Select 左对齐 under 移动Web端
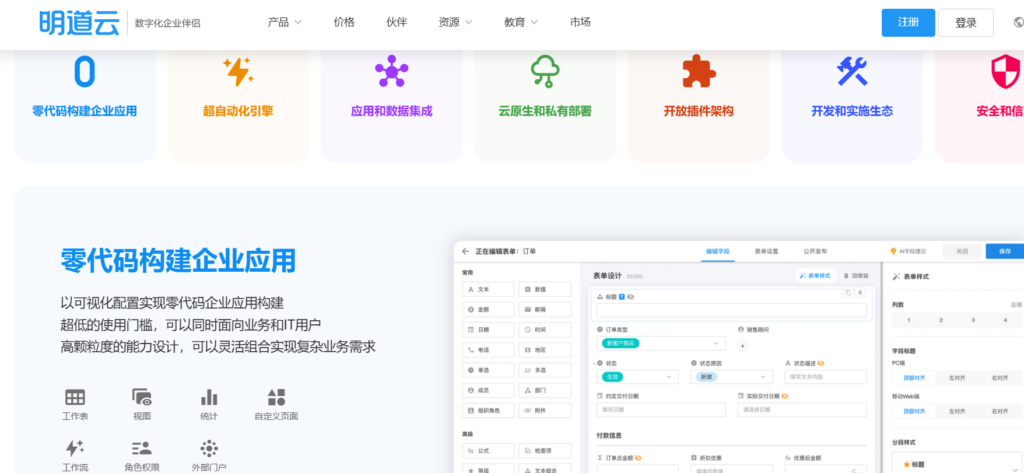This screenshot has width=1024, height=473. click(x=957, y=412)
